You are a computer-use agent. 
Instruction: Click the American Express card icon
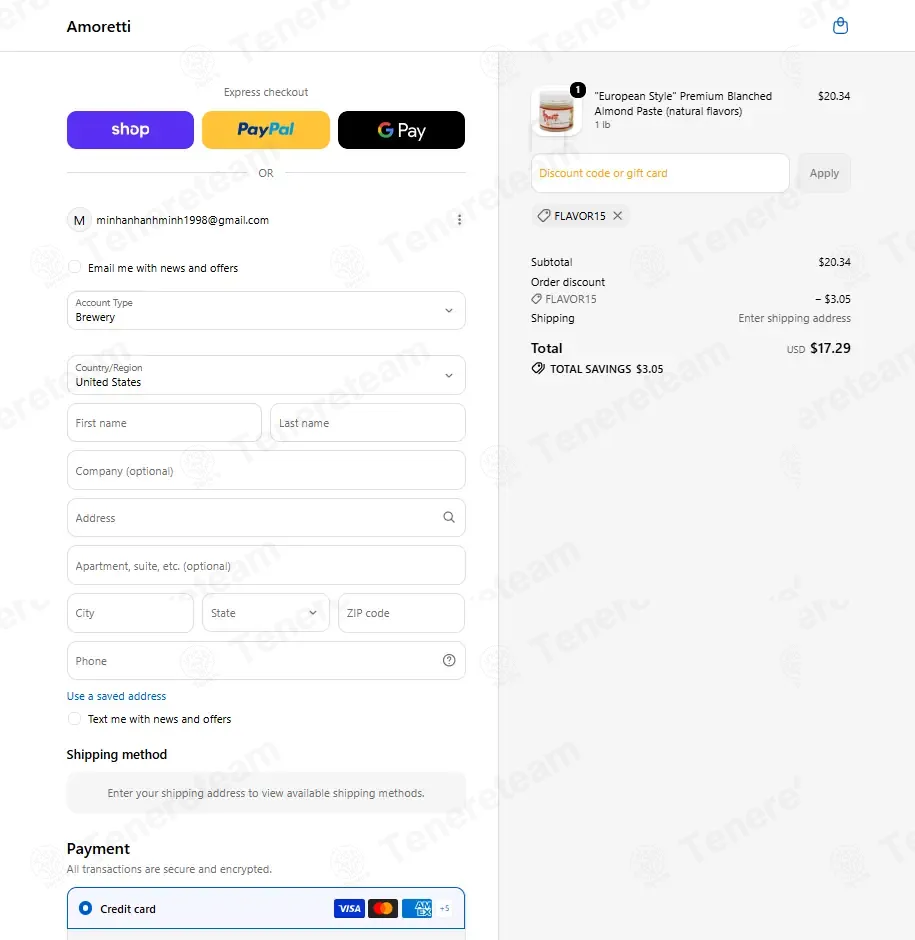[x=417, y=908]
